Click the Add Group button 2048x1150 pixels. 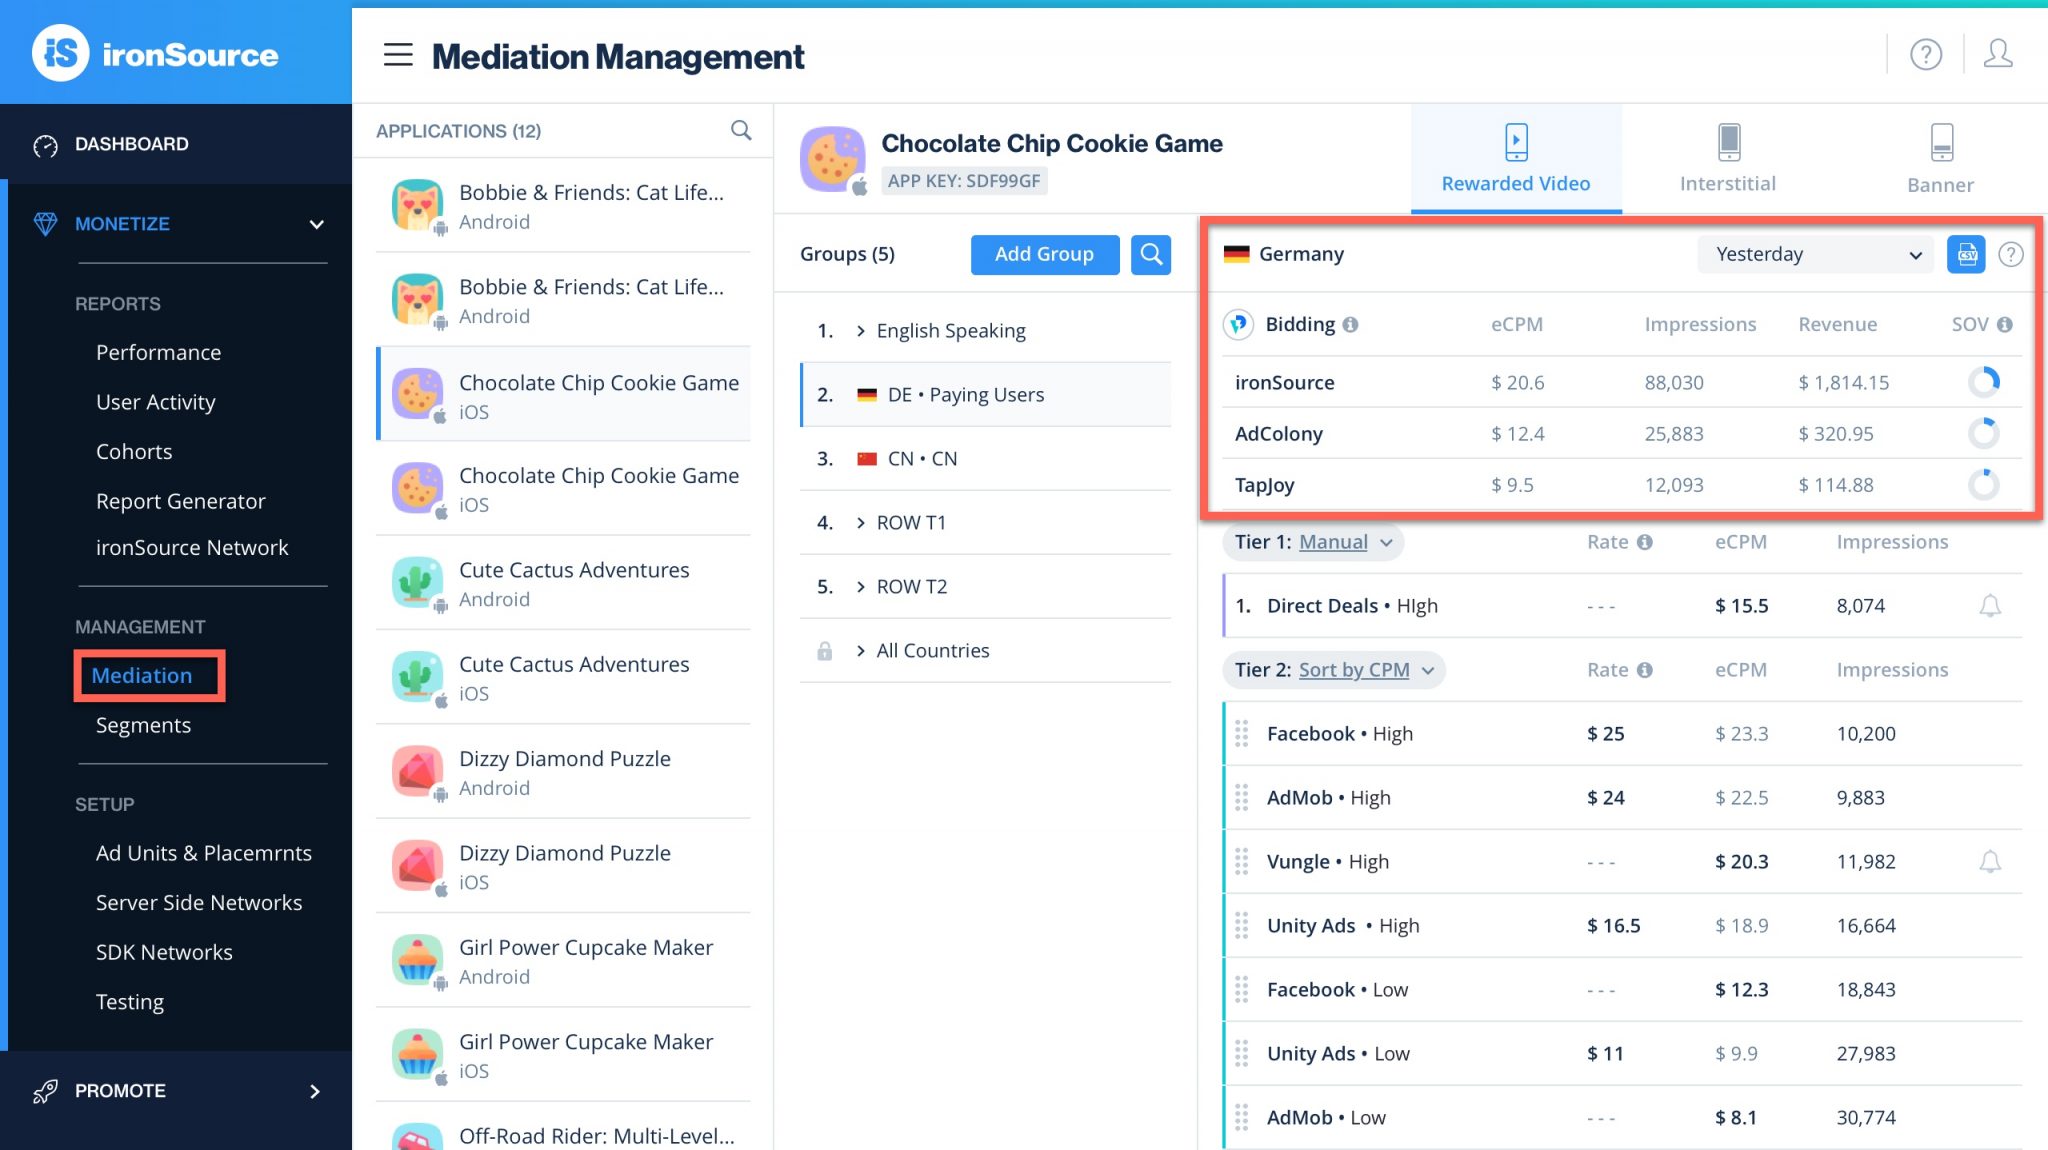(x=1044, y=254)
